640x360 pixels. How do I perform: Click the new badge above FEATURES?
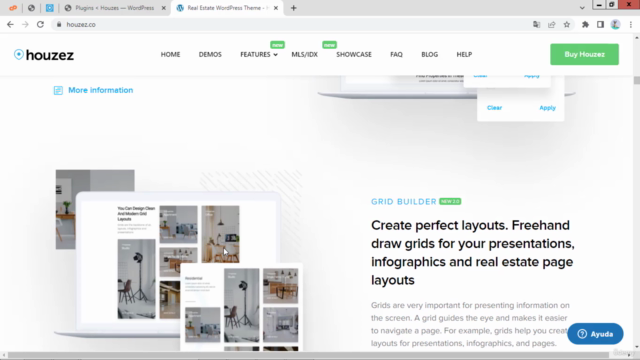[277, 45]
